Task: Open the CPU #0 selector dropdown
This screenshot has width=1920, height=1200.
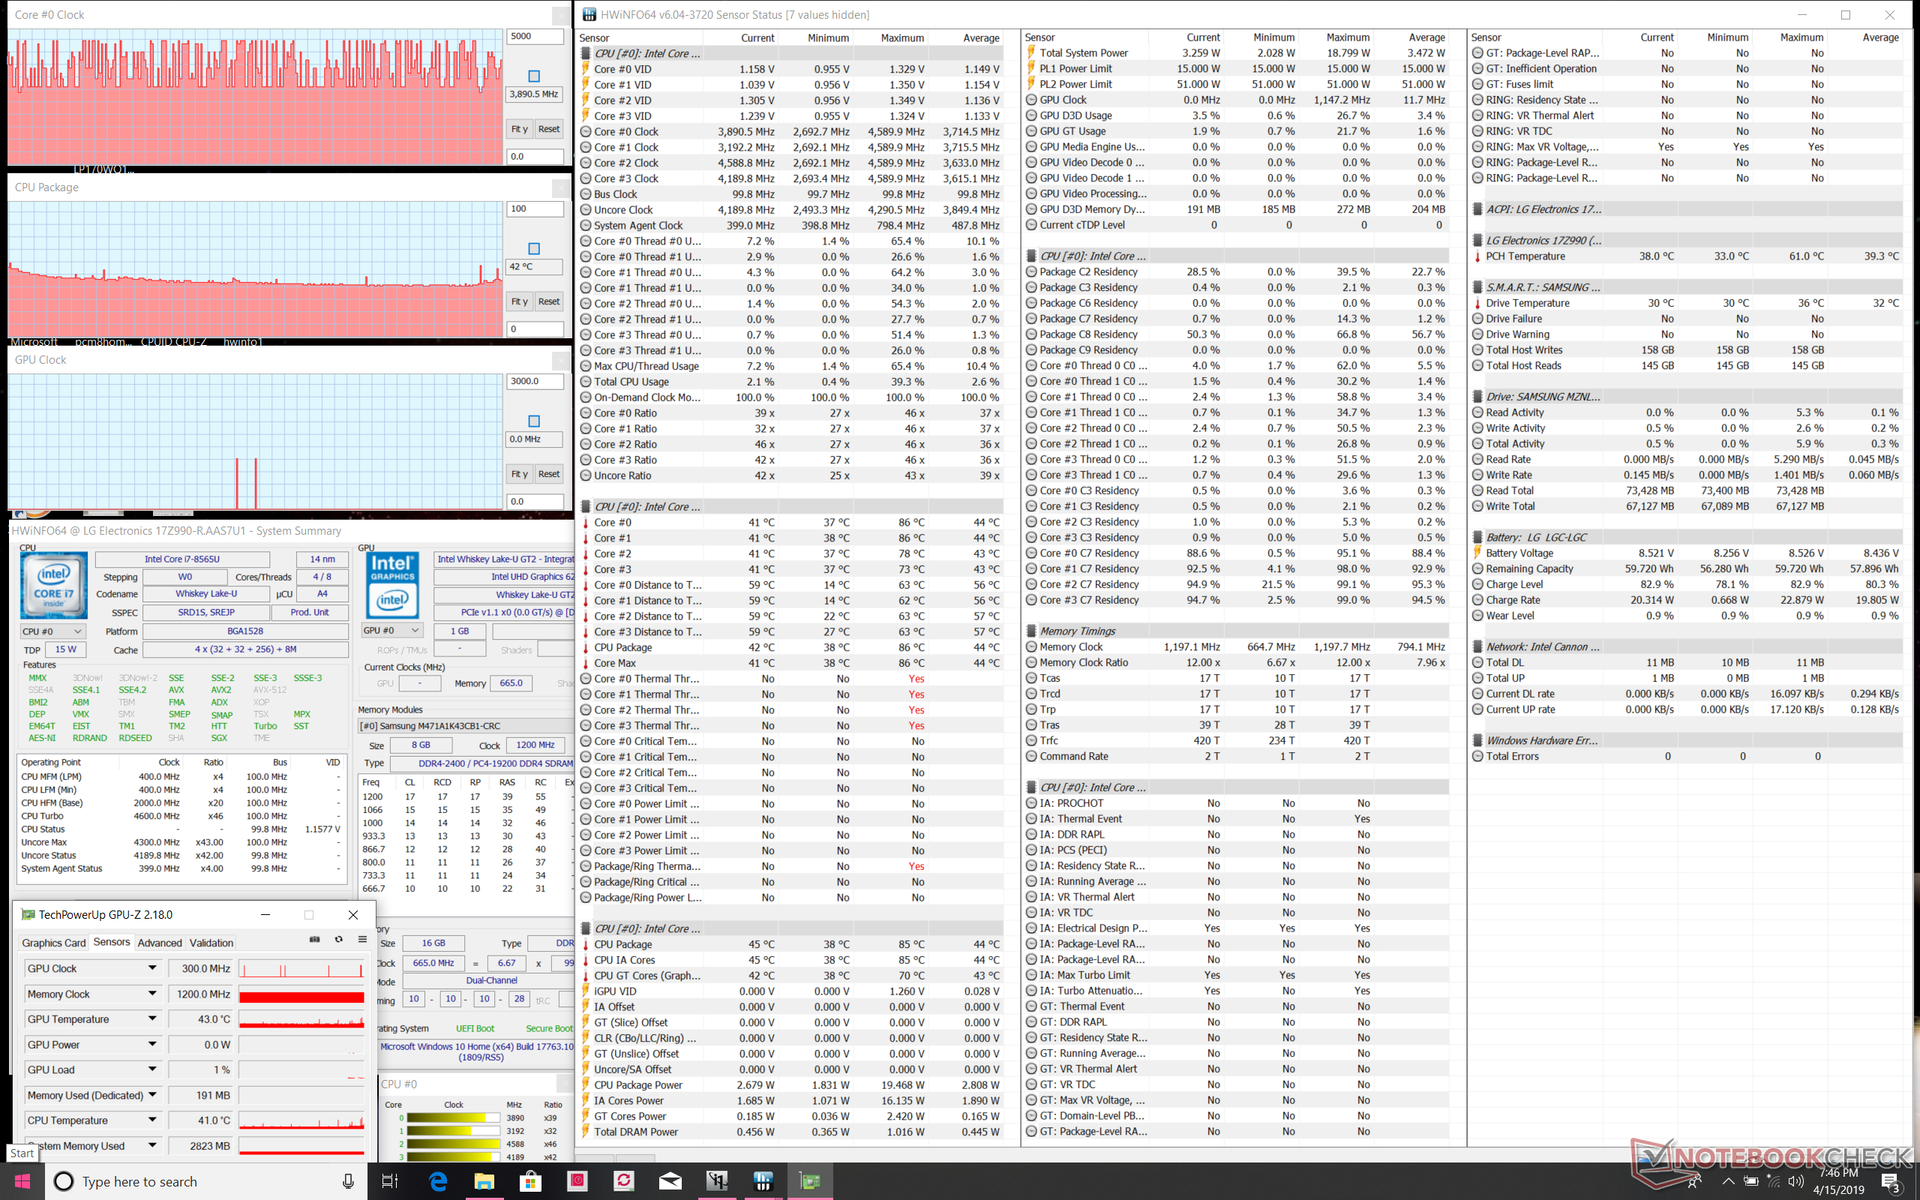Action: 53,631
